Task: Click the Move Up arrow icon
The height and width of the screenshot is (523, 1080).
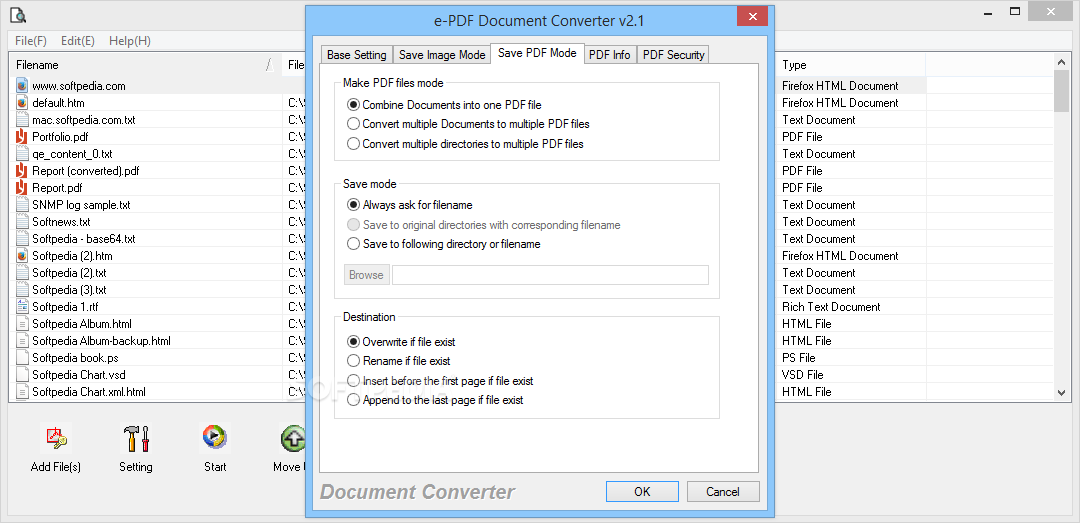Action: pyautogui.click(x=294, y=438)
